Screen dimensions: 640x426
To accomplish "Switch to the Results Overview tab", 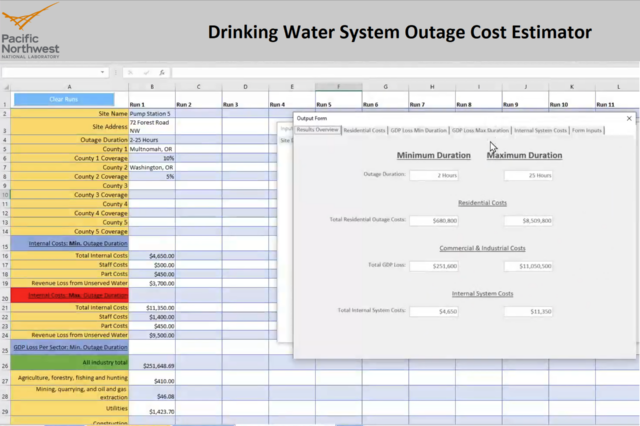I will [x=318, y=130].
